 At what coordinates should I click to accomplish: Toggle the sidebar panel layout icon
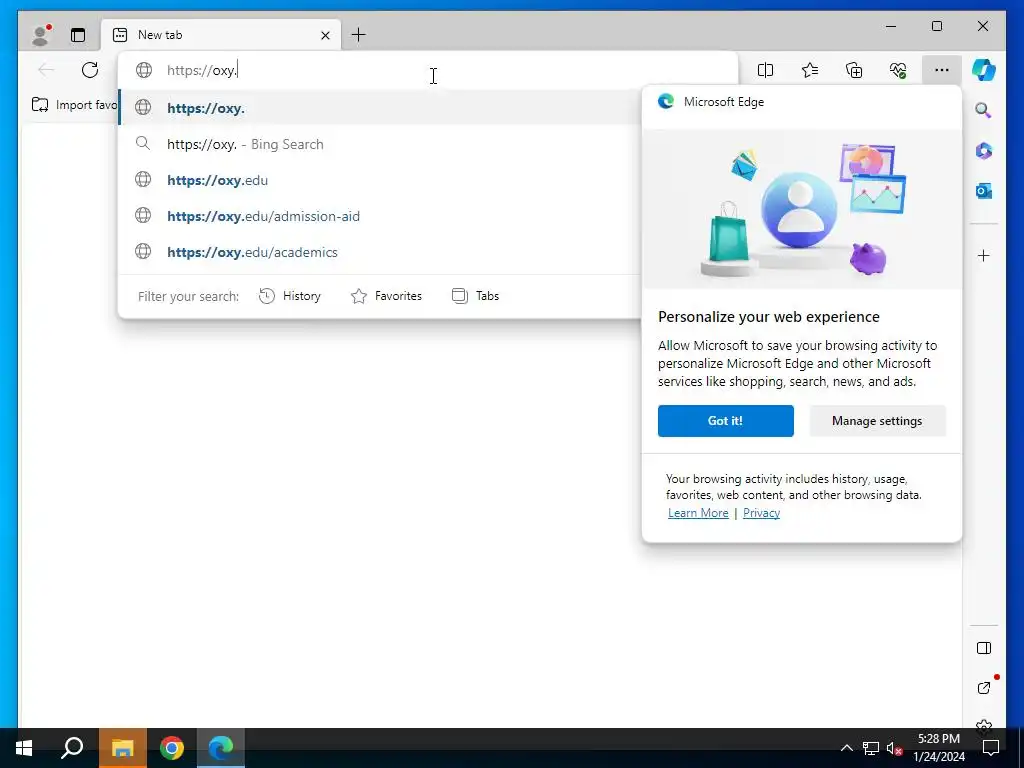click(x=984, y=648)
